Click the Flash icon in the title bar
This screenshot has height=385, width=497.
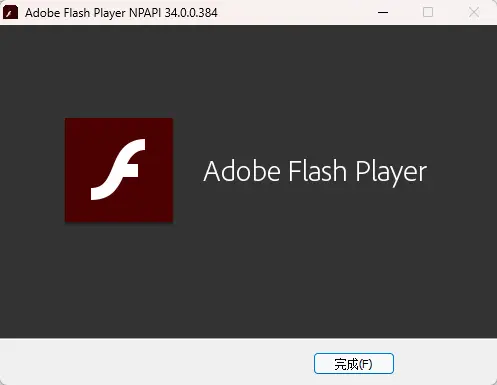pyautogui.click(x=10, y=13)
